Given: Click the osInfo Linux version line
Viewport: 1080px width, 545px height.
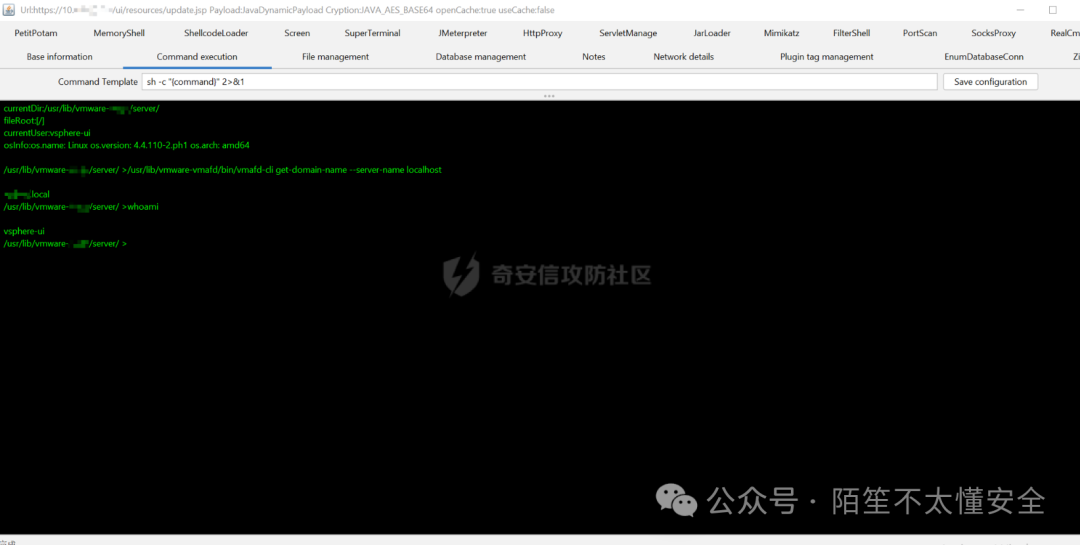Looking at the screenshot, I should click(x=127, y=145).
